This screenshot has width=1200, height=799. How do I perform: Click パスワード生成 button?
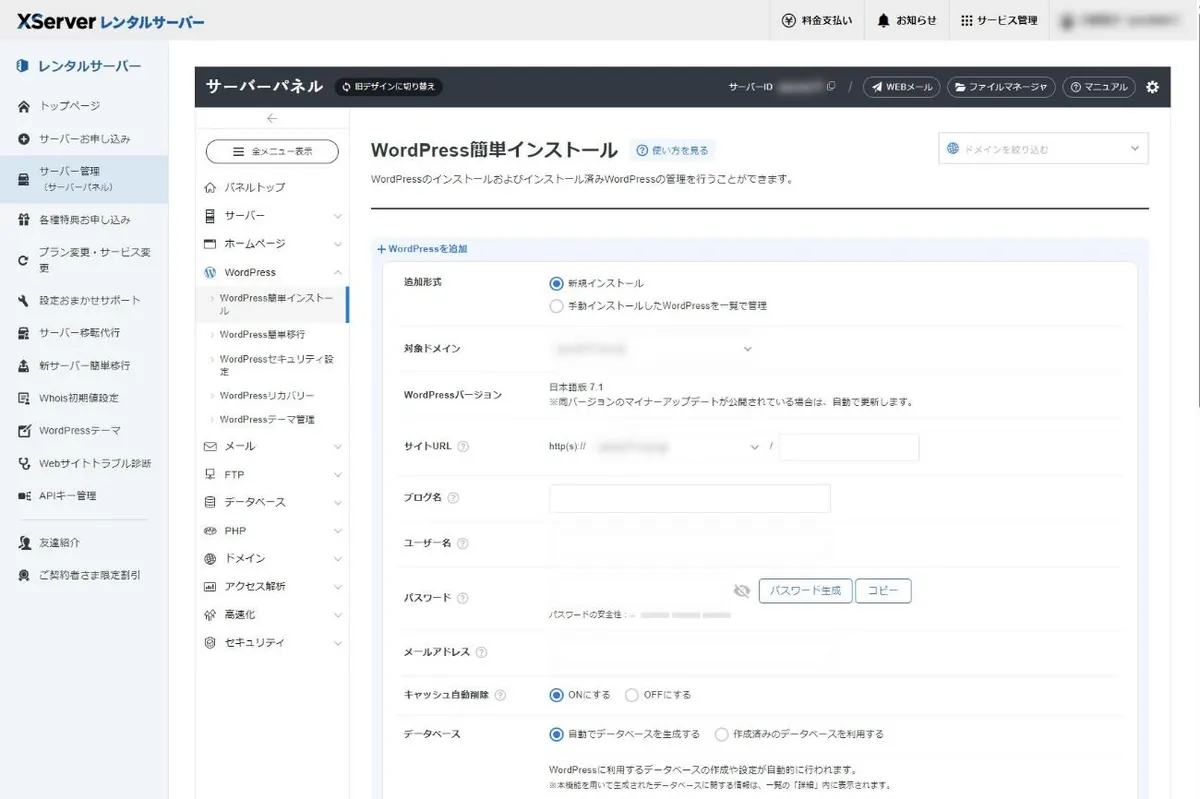tap(805, 591)
